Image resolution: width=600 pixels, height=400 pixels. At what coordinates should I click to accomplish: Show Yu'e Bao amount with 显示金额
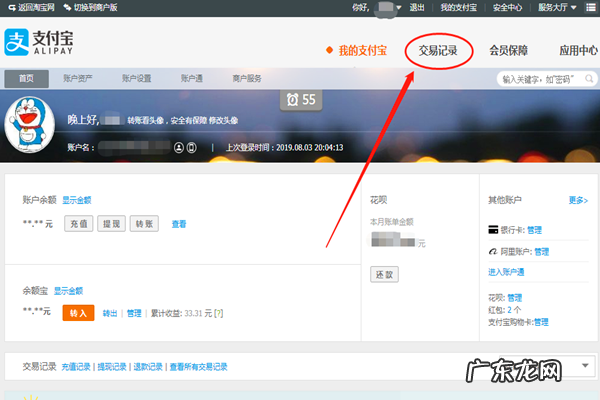[68, 291]
